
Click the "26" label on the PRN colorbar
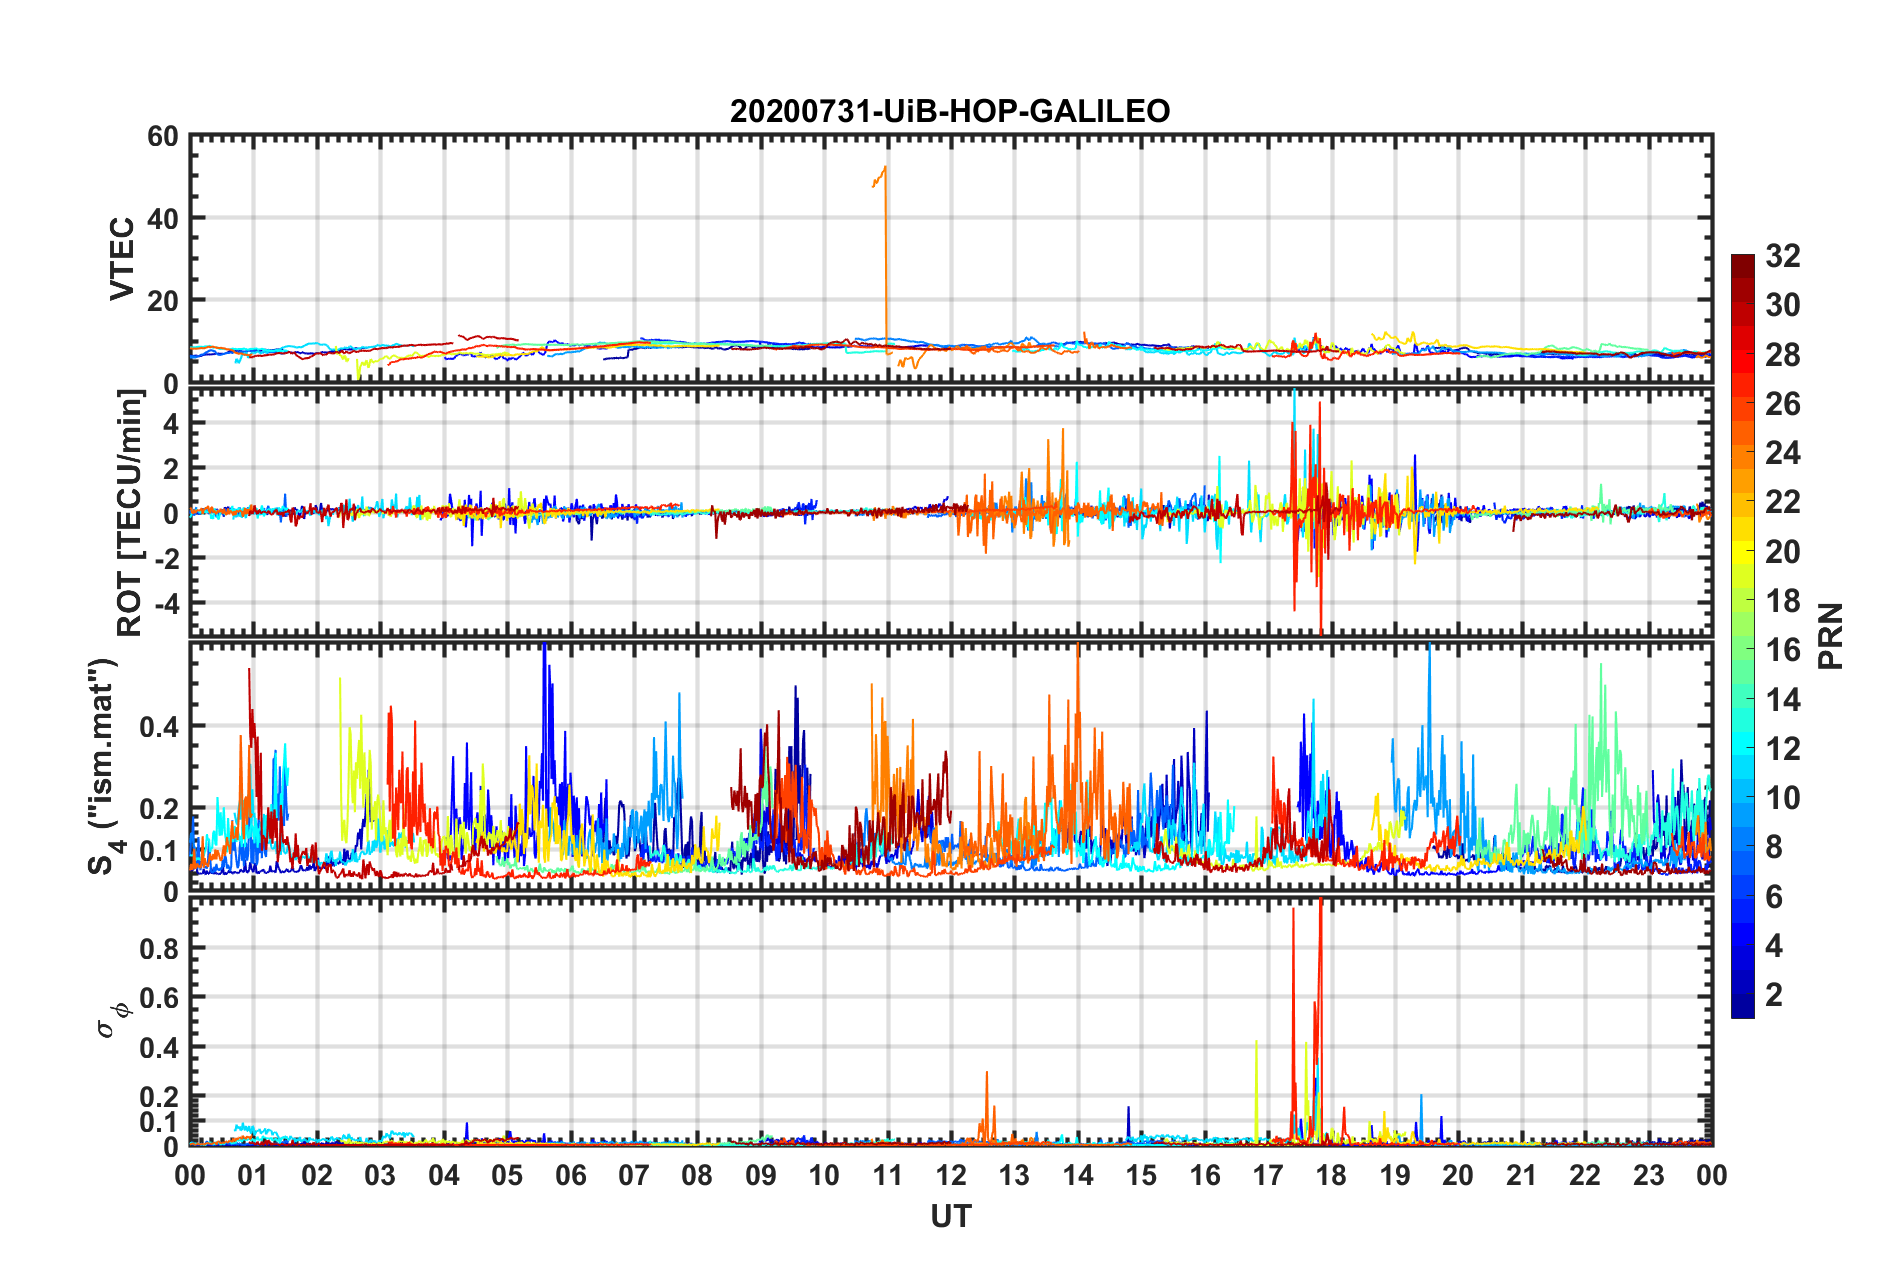pos(1782,404)
